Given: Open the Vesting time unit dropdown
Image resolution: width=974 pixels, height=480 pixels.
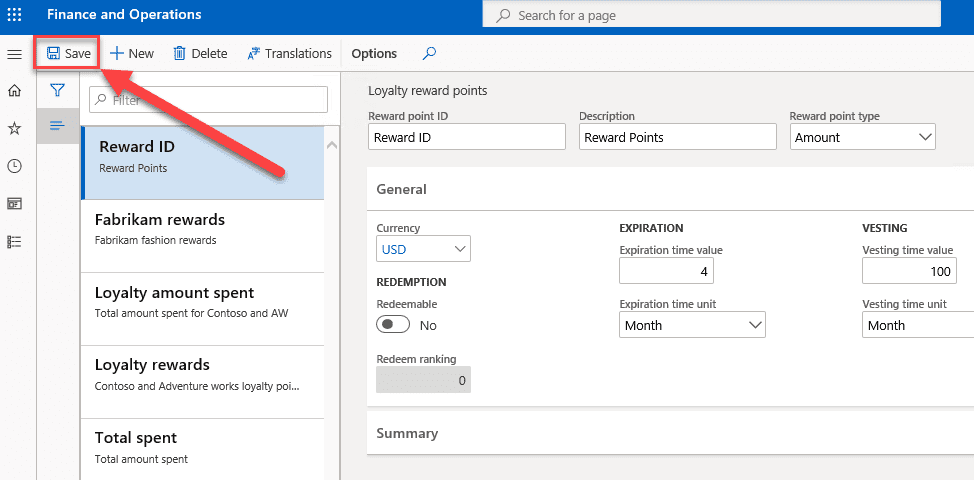Looking at the screenshot, I should coord(917,325).
